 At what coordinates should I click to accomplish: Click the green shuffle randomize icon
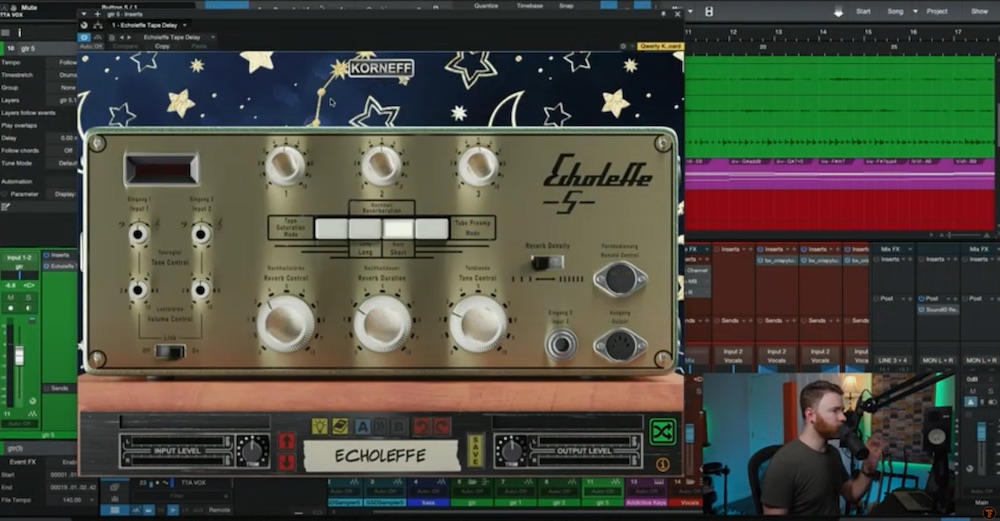[663, 432]
